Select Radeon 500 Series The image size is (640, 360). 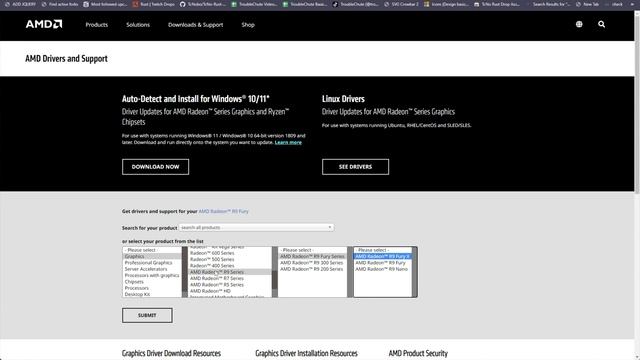coord(229,259)
